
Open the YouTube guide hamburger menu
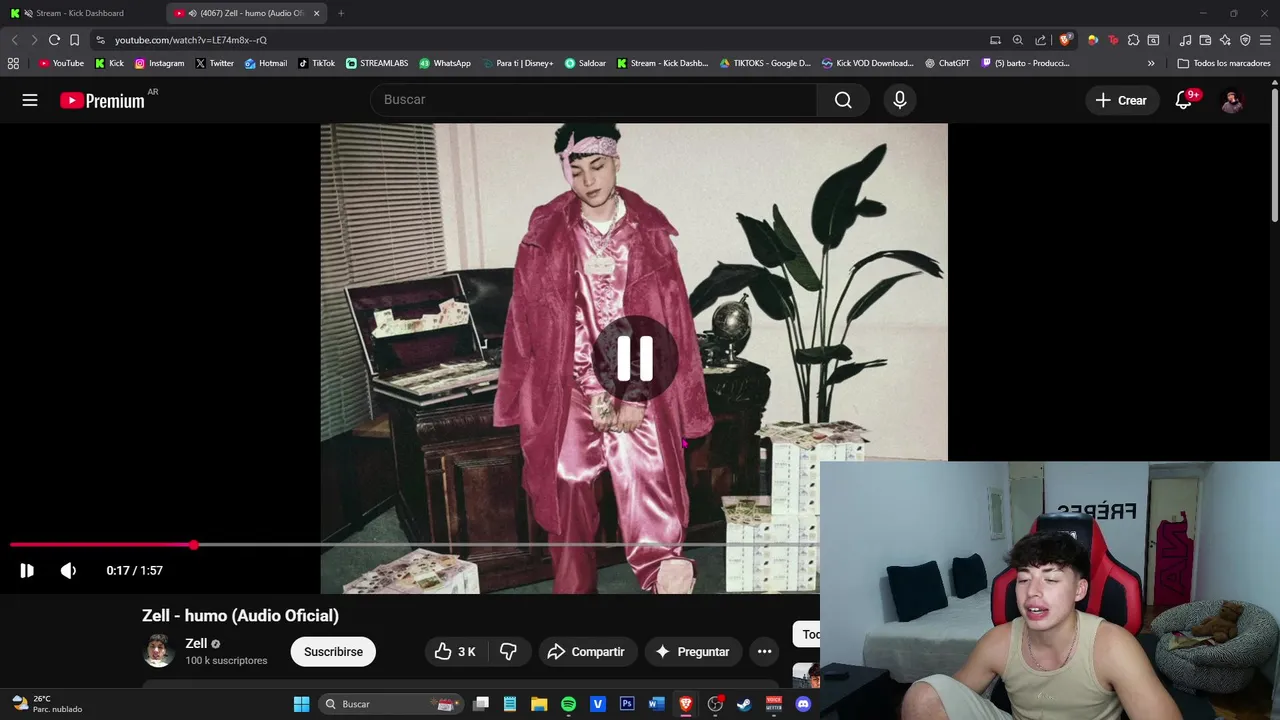30,100
